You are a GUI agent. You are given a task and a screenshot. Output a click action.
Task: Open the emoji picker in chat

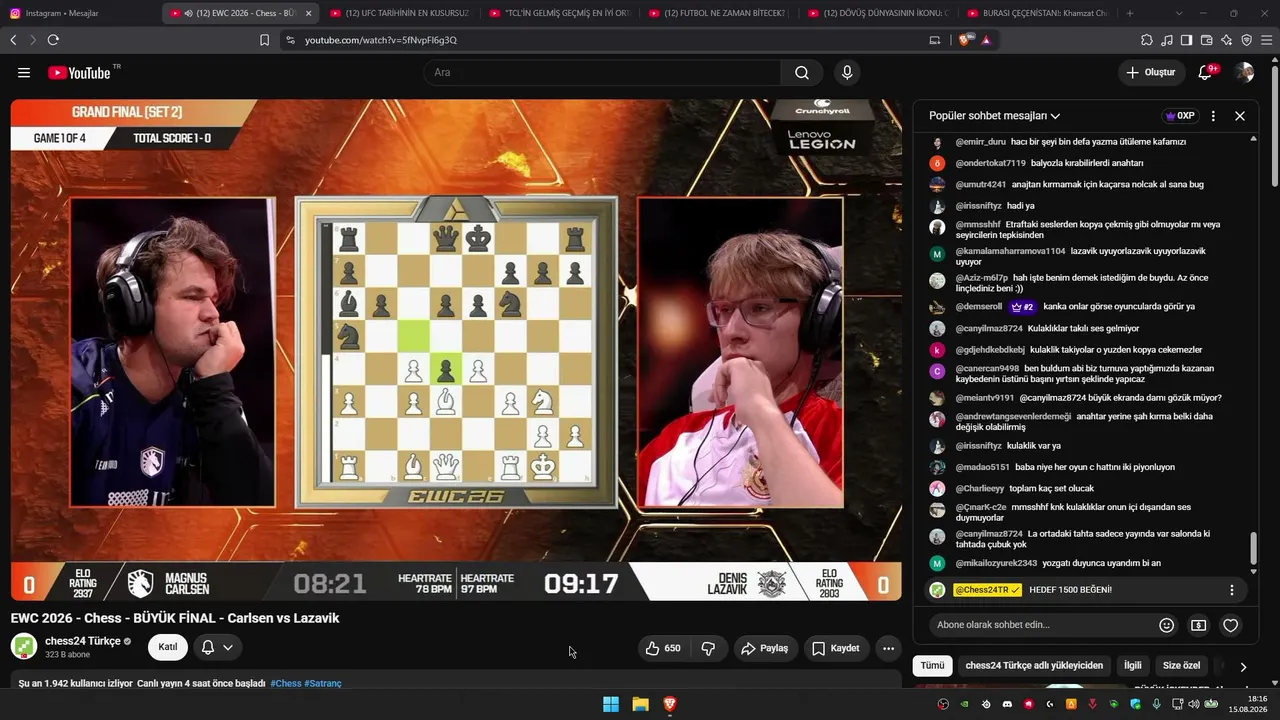coord(1166,625)
